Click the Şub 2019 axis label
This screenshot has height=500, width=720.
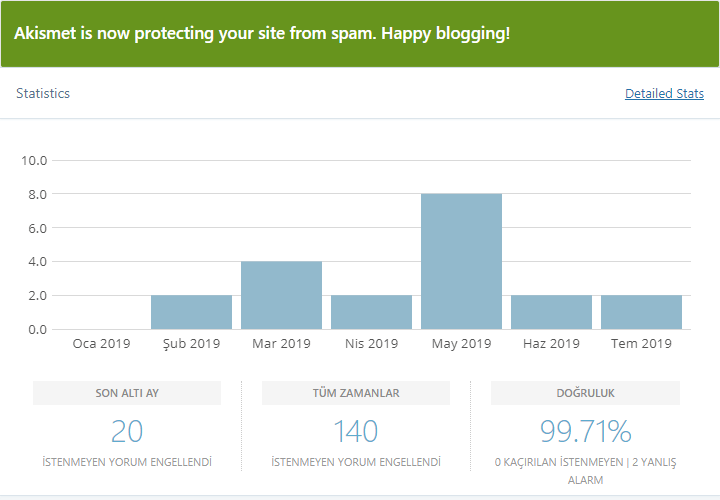pos(191,344)
